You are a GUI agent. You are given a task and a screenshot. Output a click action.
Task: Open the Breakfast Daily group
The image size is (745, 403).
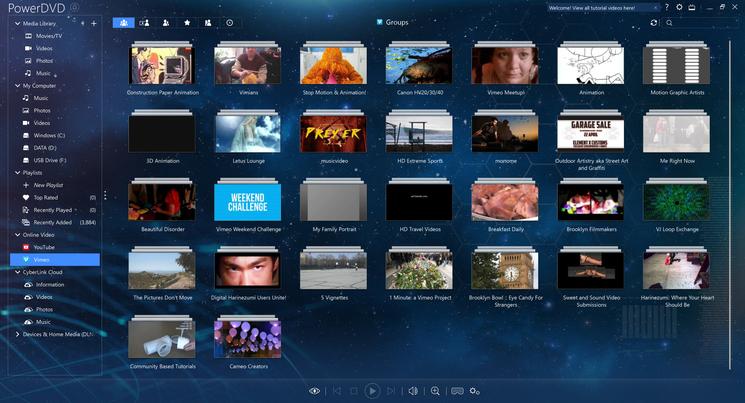505,205
